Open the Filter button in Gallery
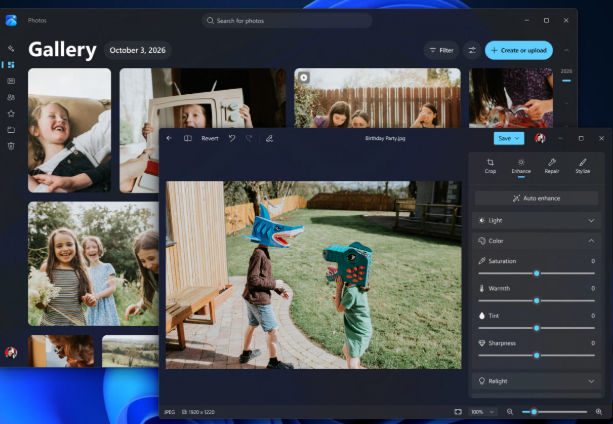 point(441,50)
